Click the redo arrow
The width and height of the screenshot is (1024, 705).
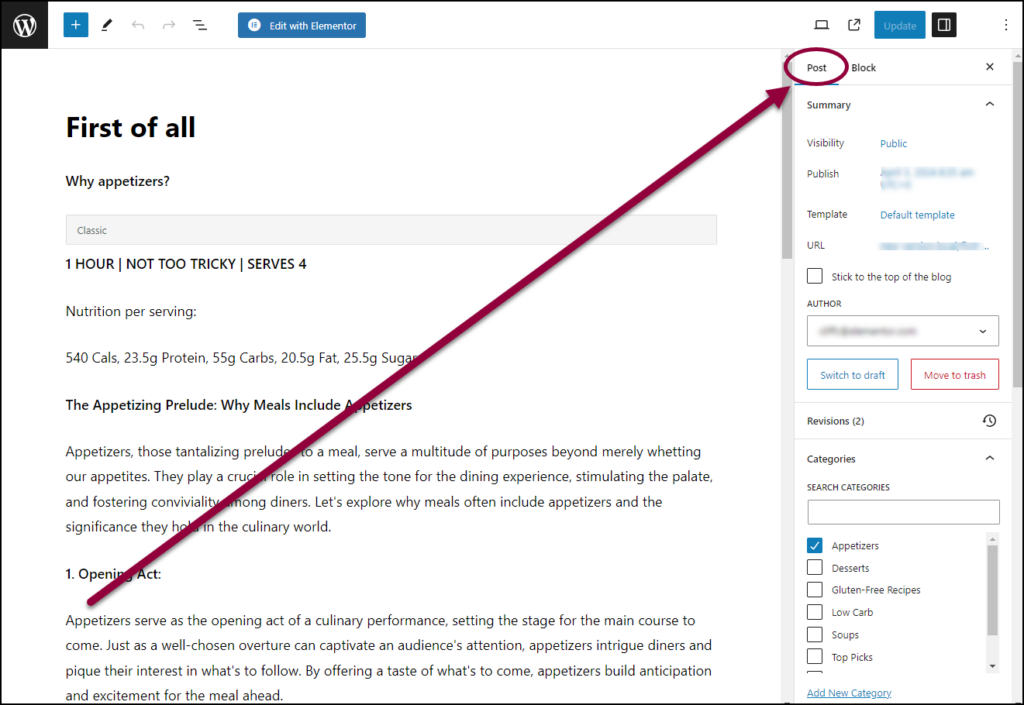point(167,24)
